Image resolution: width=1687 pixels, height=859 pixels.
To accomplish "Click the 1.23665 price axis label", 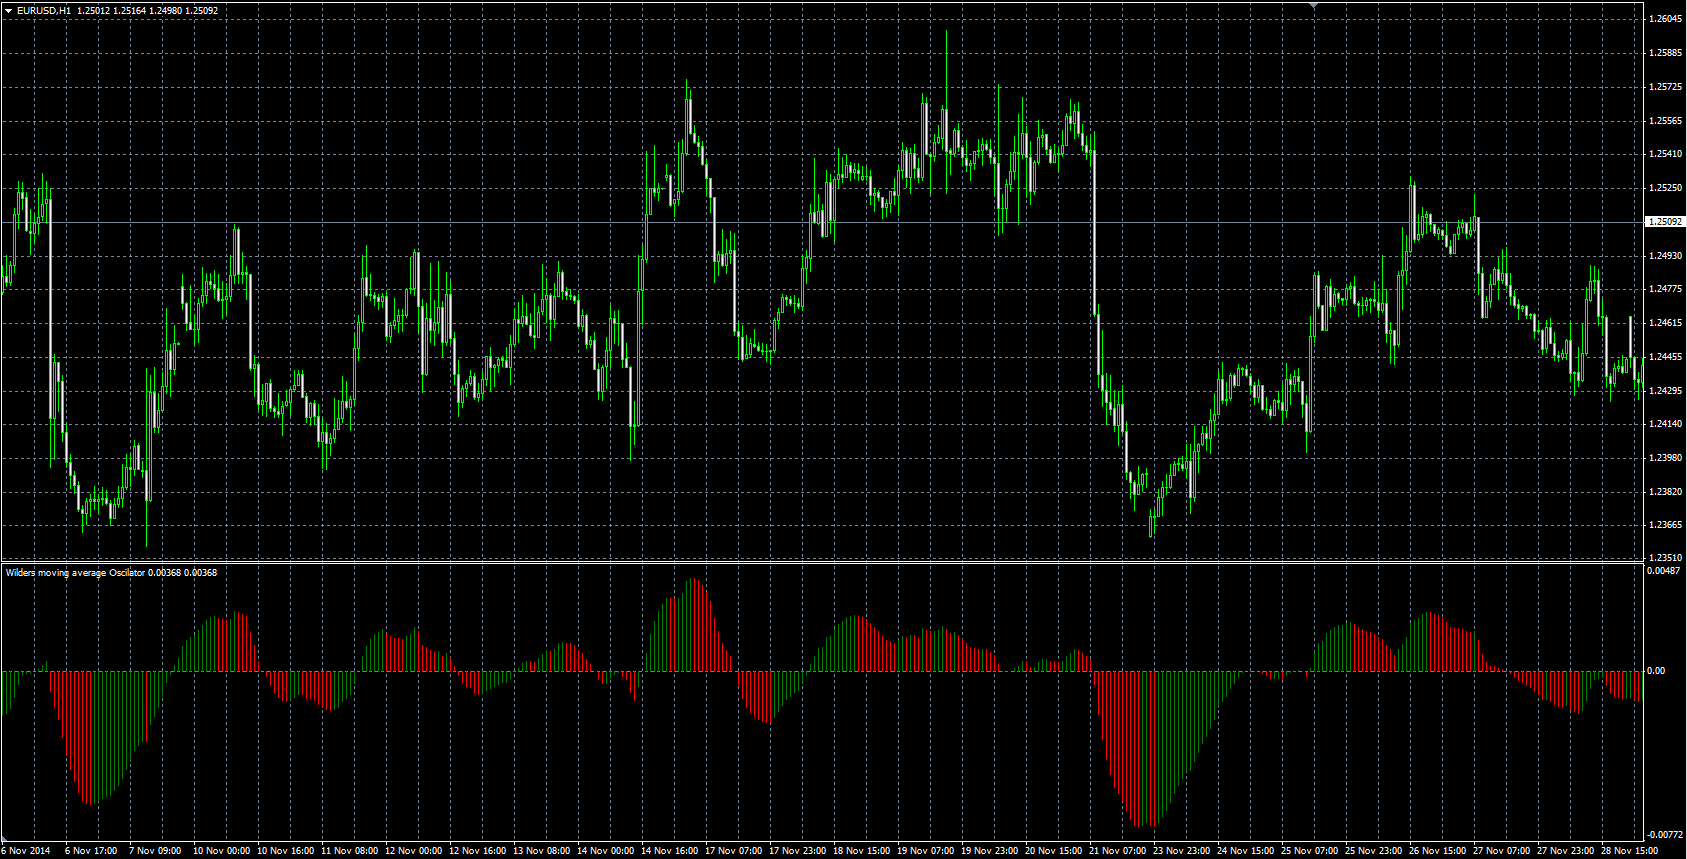I will point(1665,525).
